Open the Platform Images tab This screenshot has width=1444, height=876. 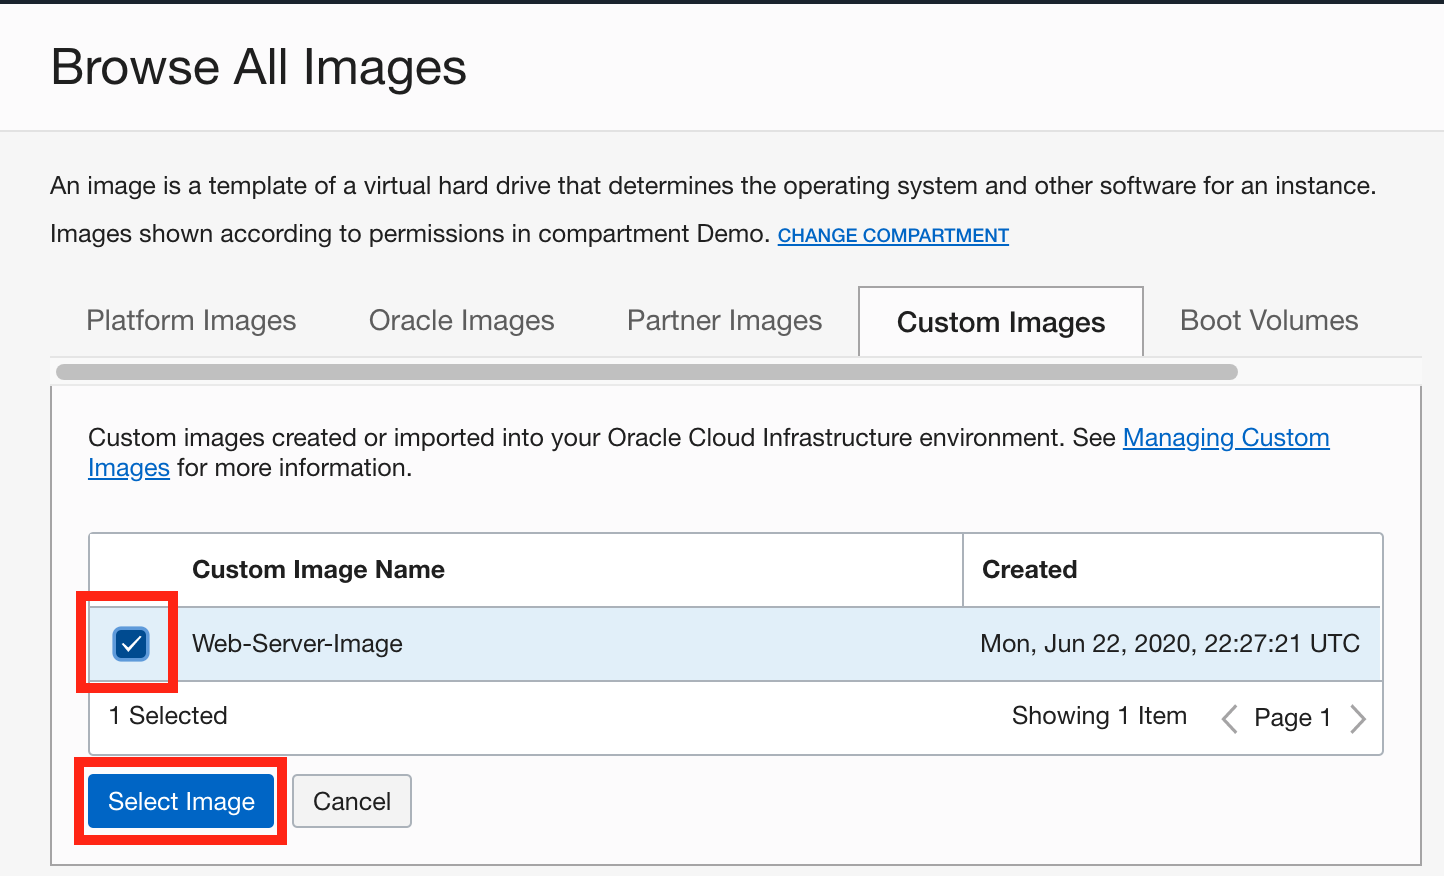point(191,321)
